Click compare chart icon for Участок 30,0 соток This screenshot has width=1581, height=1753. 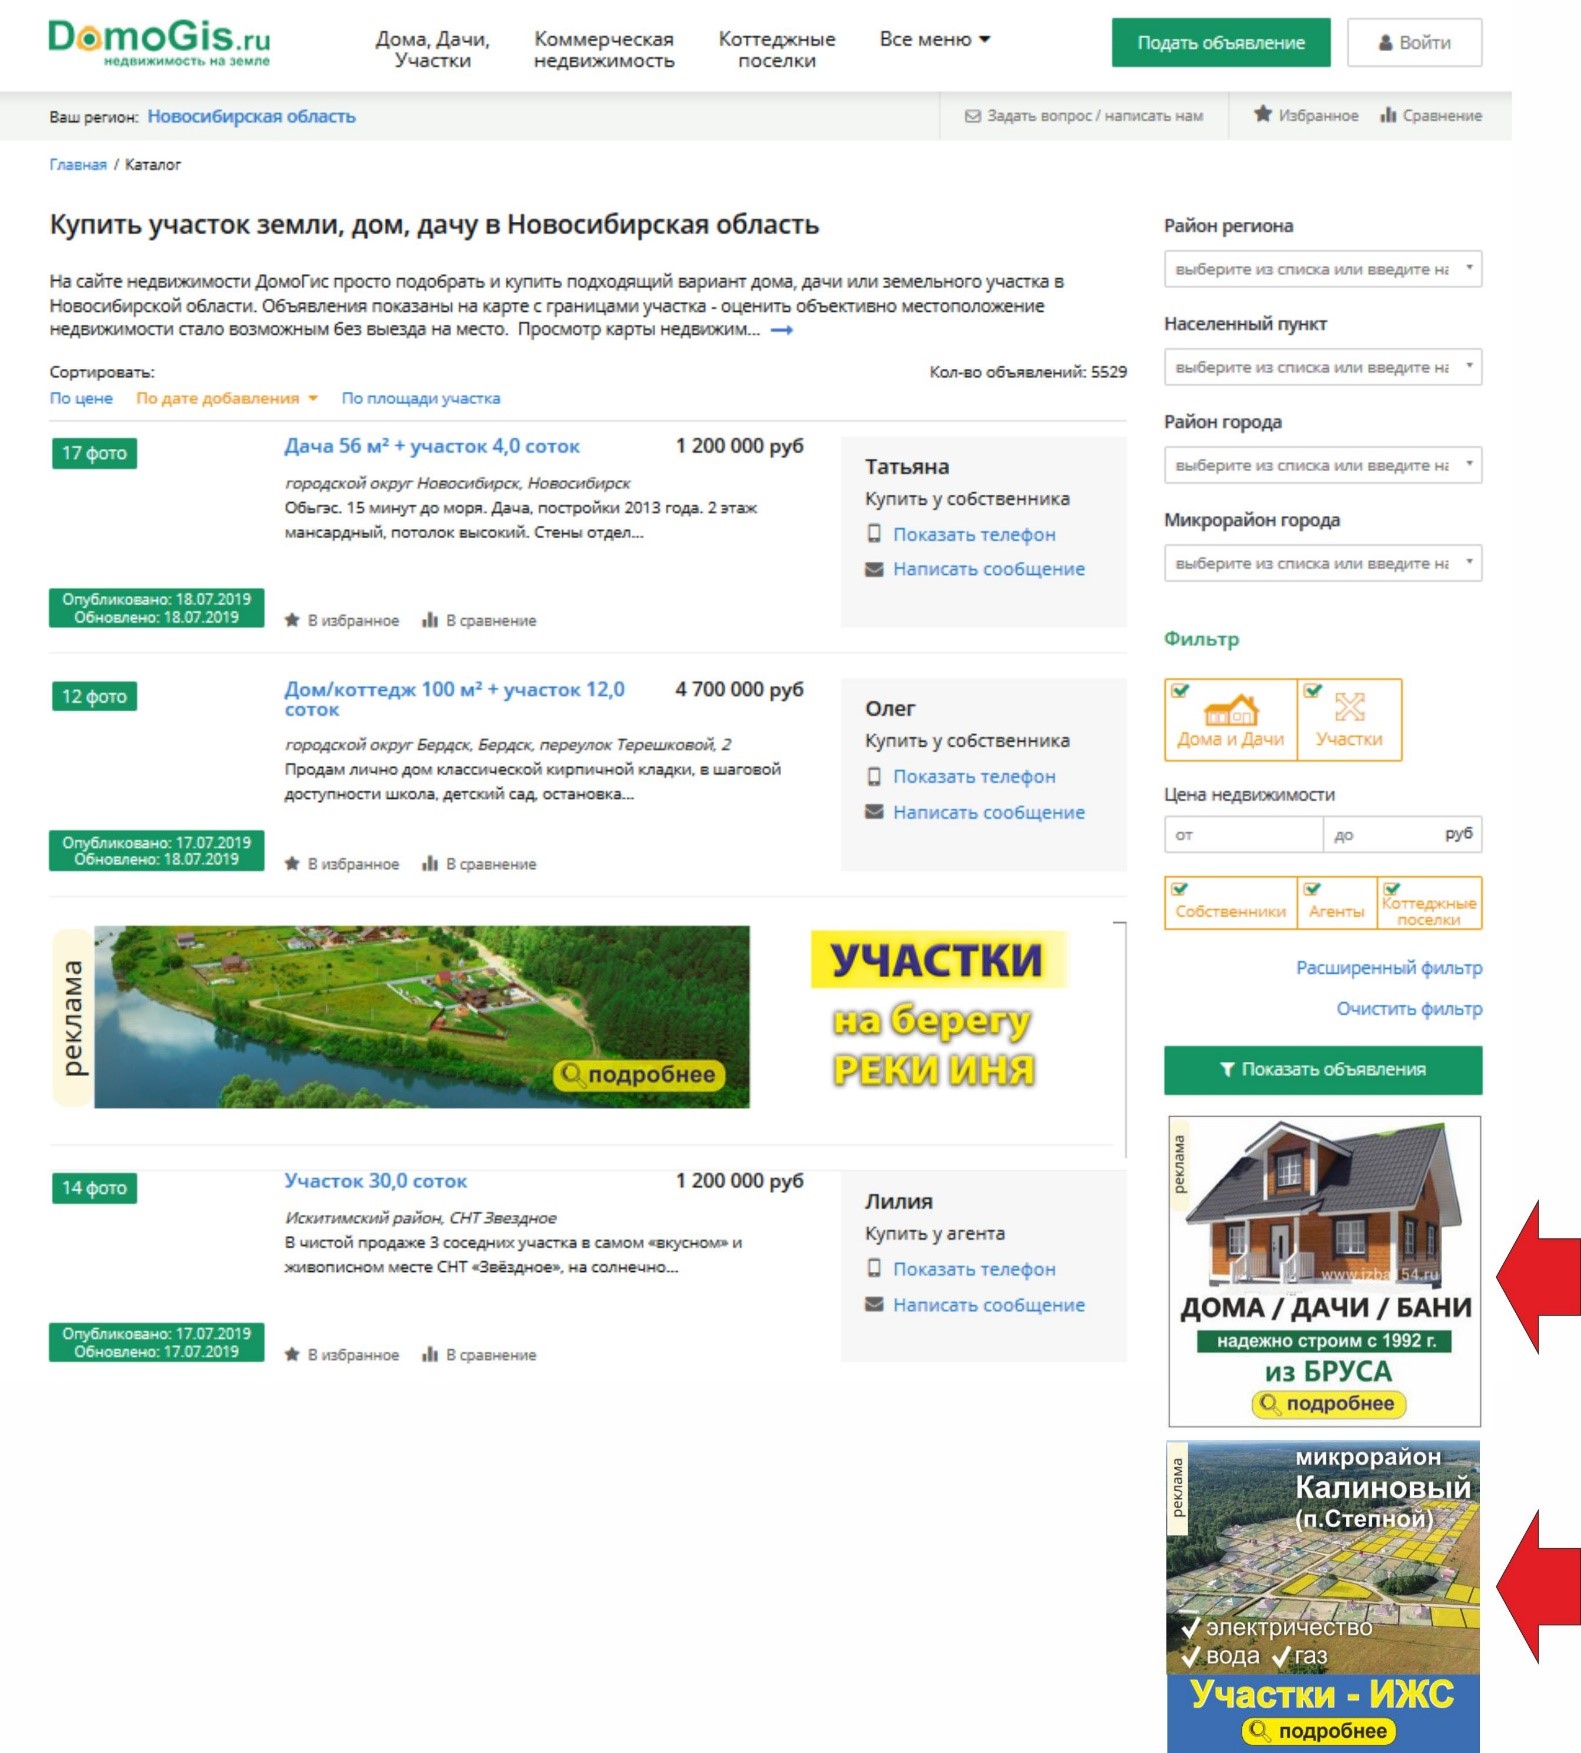(x=430, y=1355)
